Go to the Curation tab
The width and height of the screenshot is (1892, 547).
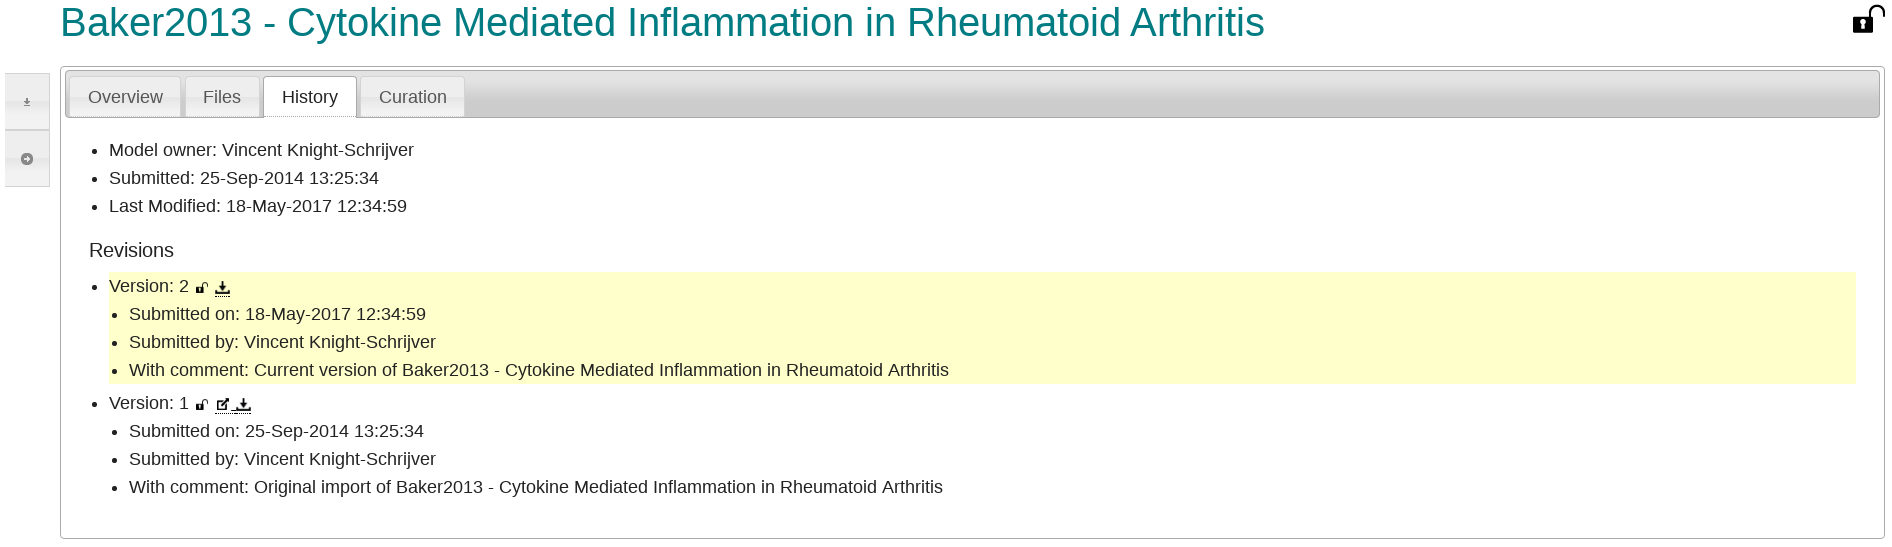(412, 97)
